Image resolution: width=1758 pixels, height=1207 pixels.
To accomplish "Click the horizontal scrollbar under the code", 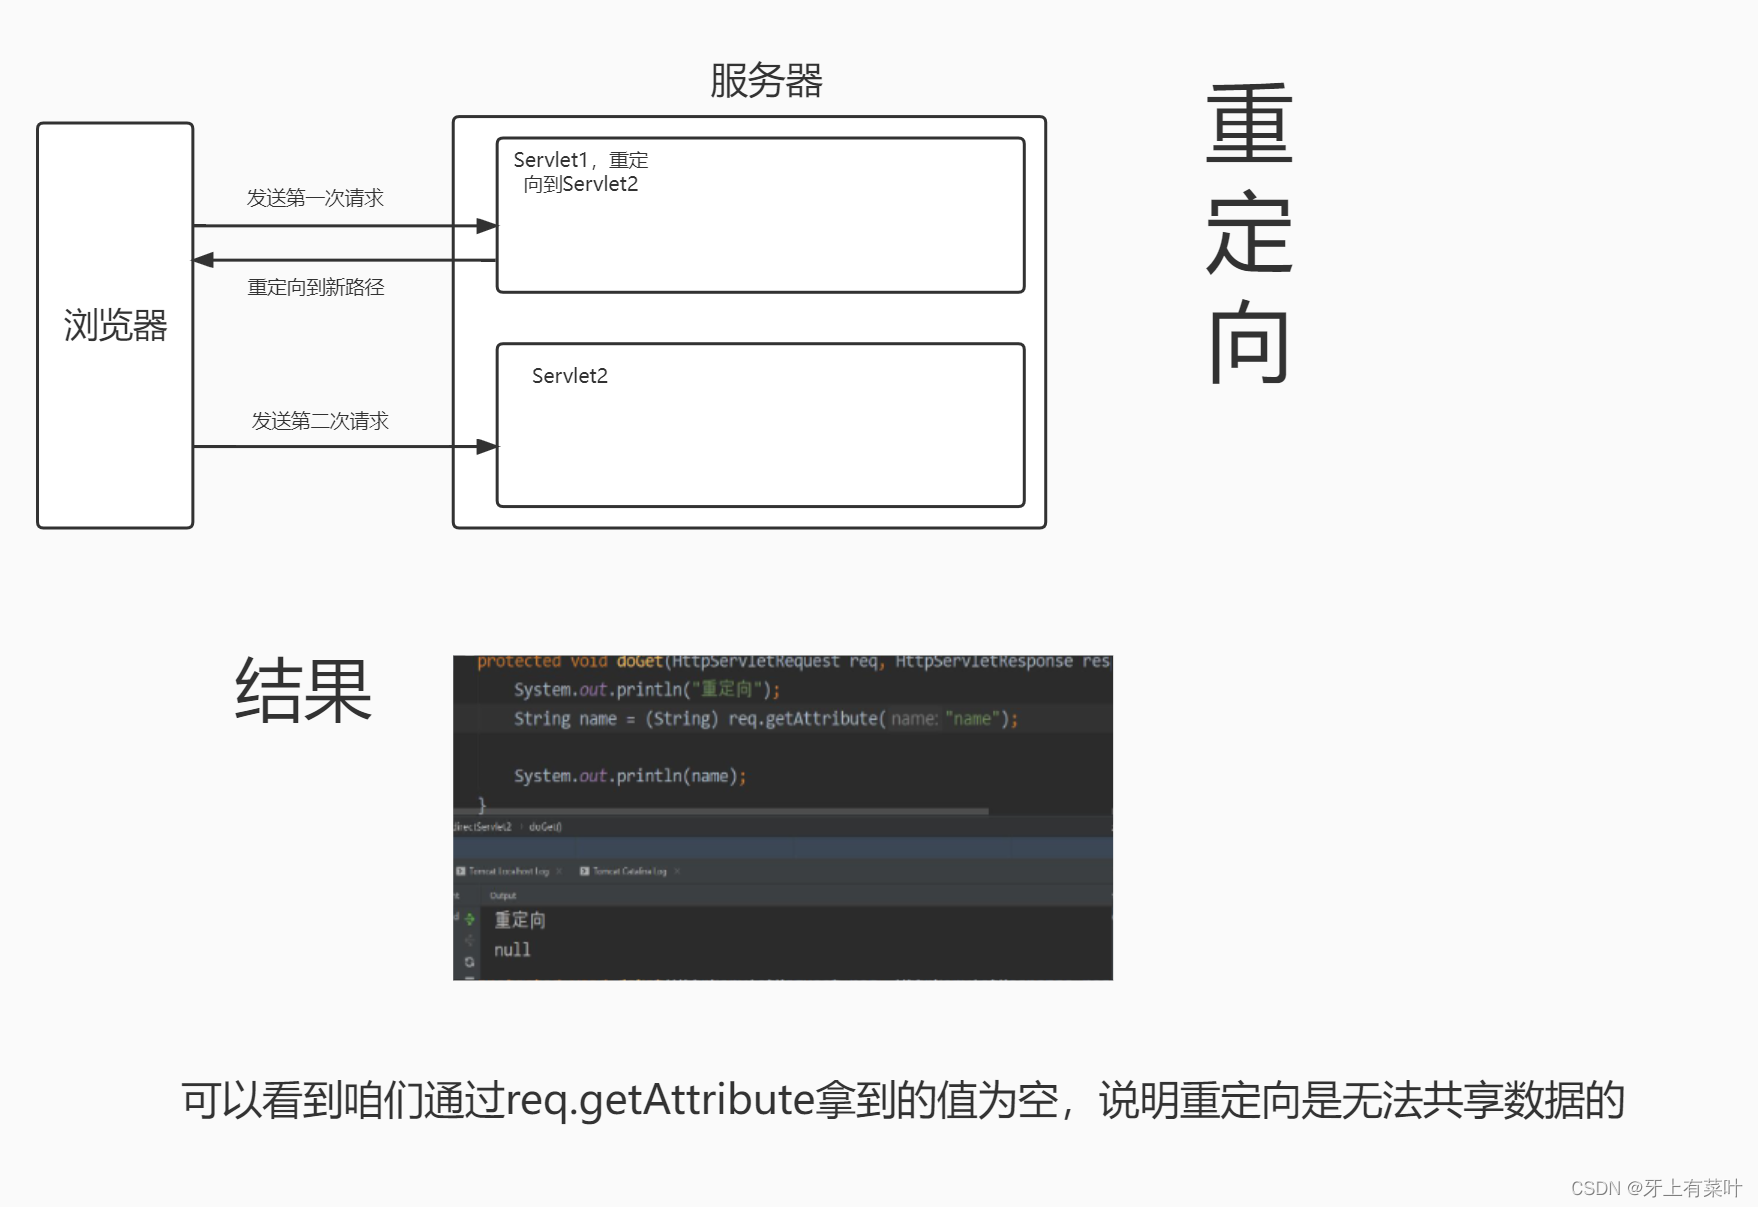I will click(721, 811).
